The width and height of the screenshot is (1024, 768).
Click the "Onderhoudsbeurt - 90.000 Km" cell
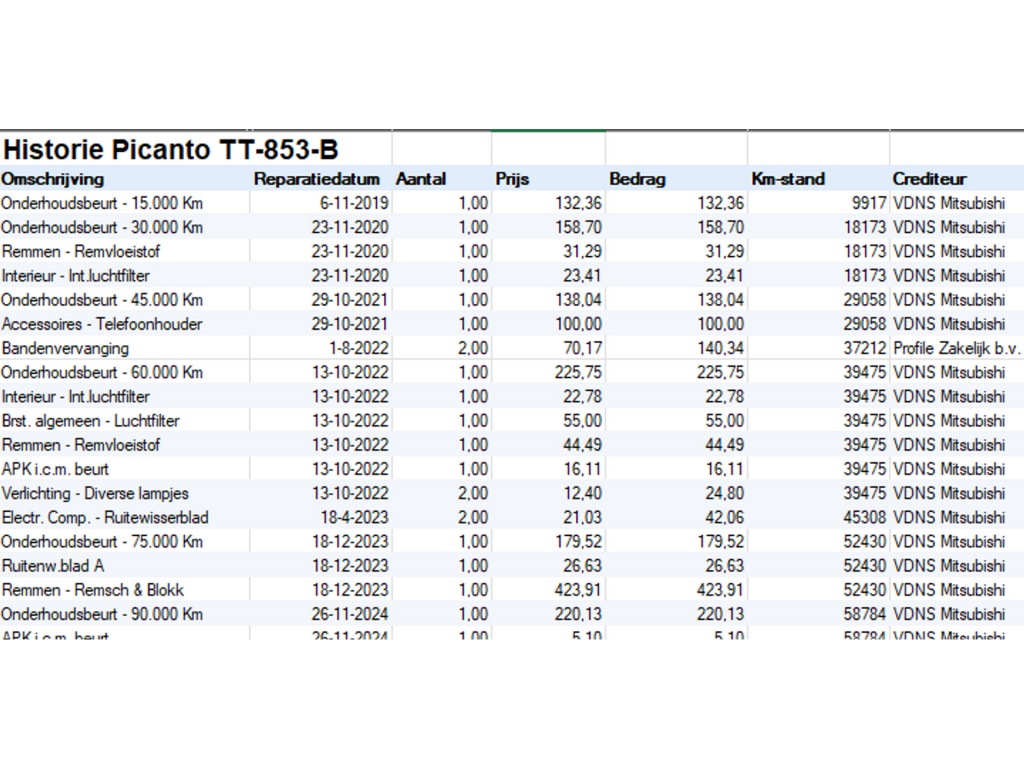[102, 614]
